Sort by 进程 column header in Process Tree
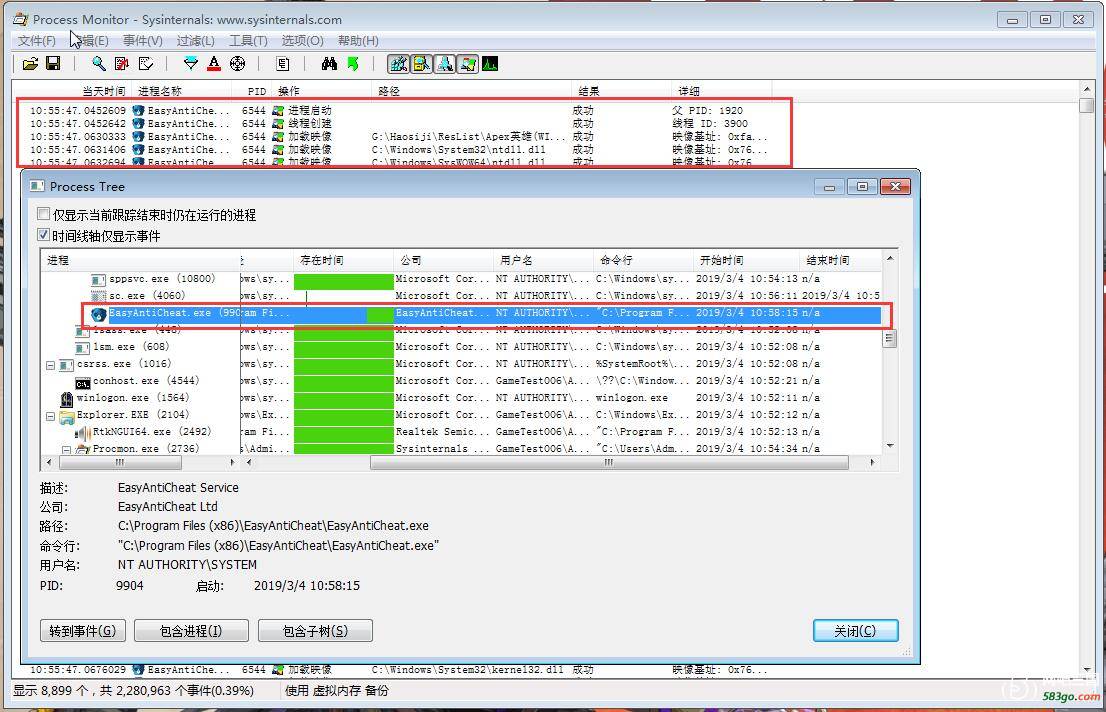 tap(140, 260)
